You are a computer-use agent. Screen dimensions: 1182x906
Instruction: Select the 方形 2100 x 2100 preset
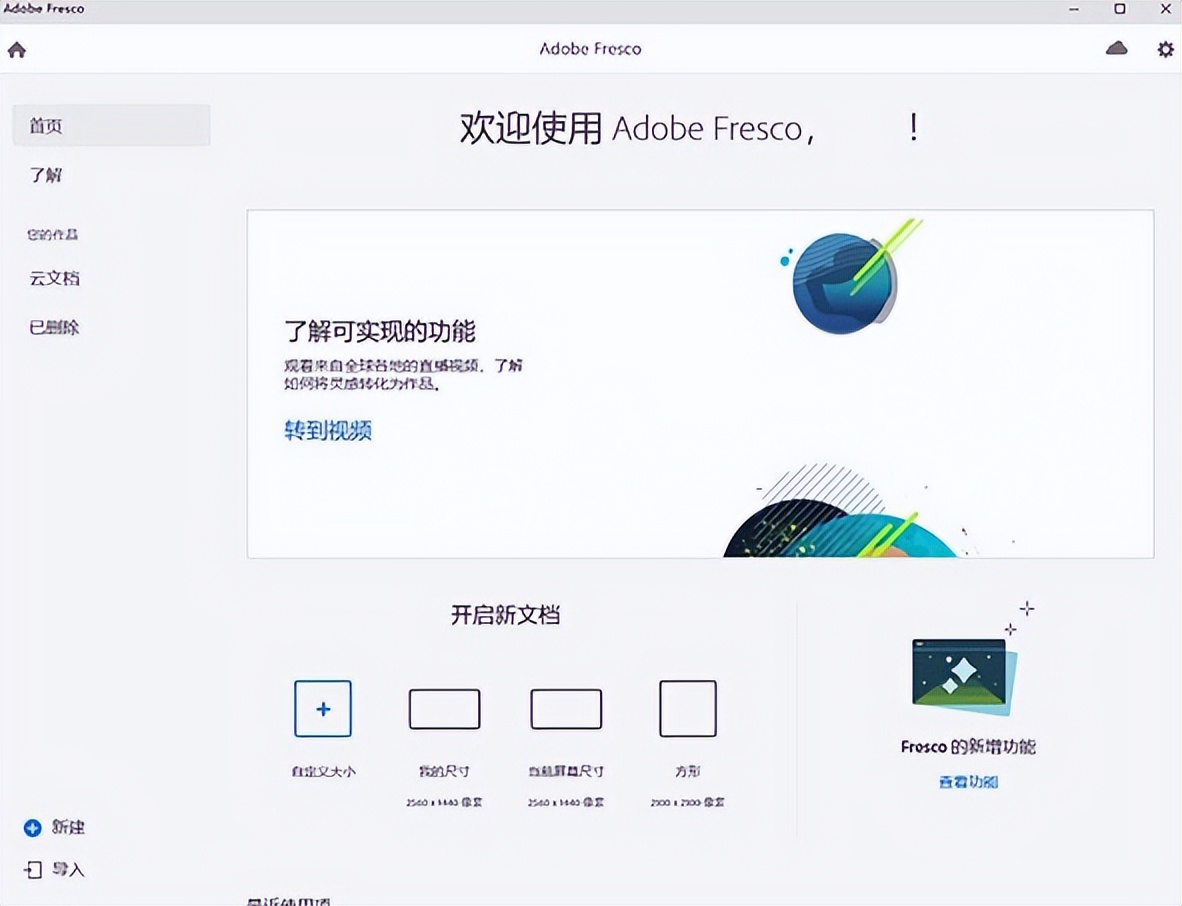687,708
